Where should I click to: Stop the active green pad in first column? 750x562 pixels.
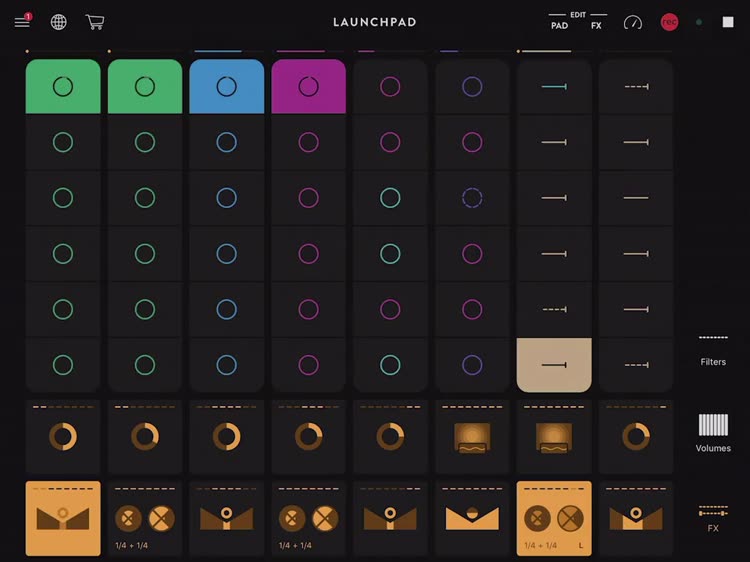[x=63, y=87]
